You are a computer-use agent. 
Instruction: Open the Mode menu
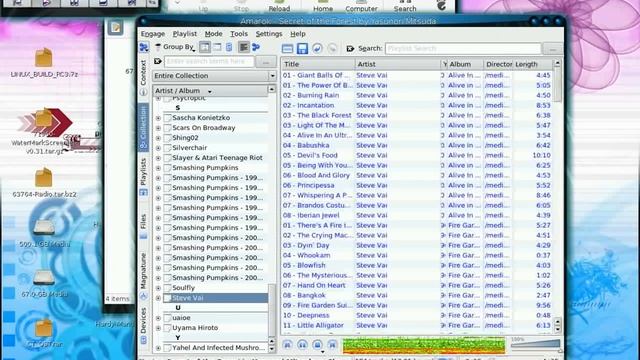click(x=213, y=34)
